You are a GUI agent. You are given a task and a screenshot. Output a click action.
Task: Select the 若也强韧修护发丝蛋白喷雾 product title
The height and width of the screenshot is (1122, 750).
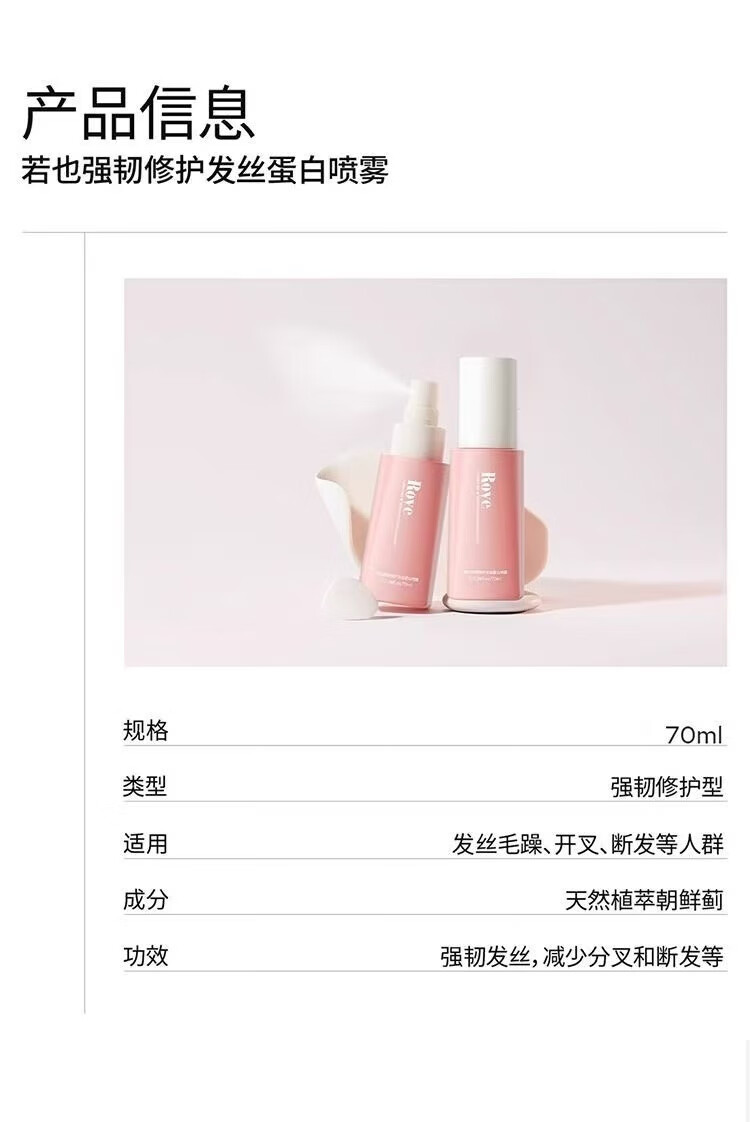click(205, 171)
